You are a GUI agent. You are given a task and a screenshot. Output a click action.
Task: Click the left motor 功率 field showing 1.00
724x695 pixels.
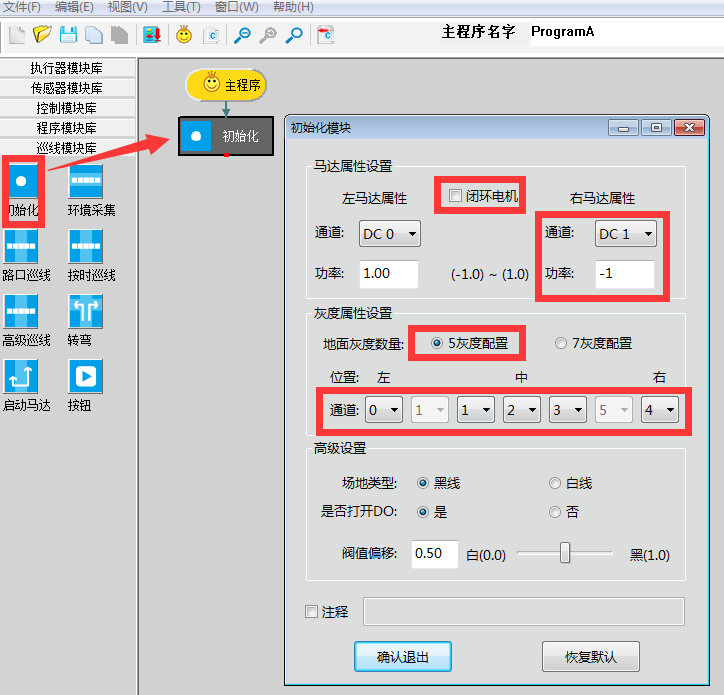[x=389, y=274]
